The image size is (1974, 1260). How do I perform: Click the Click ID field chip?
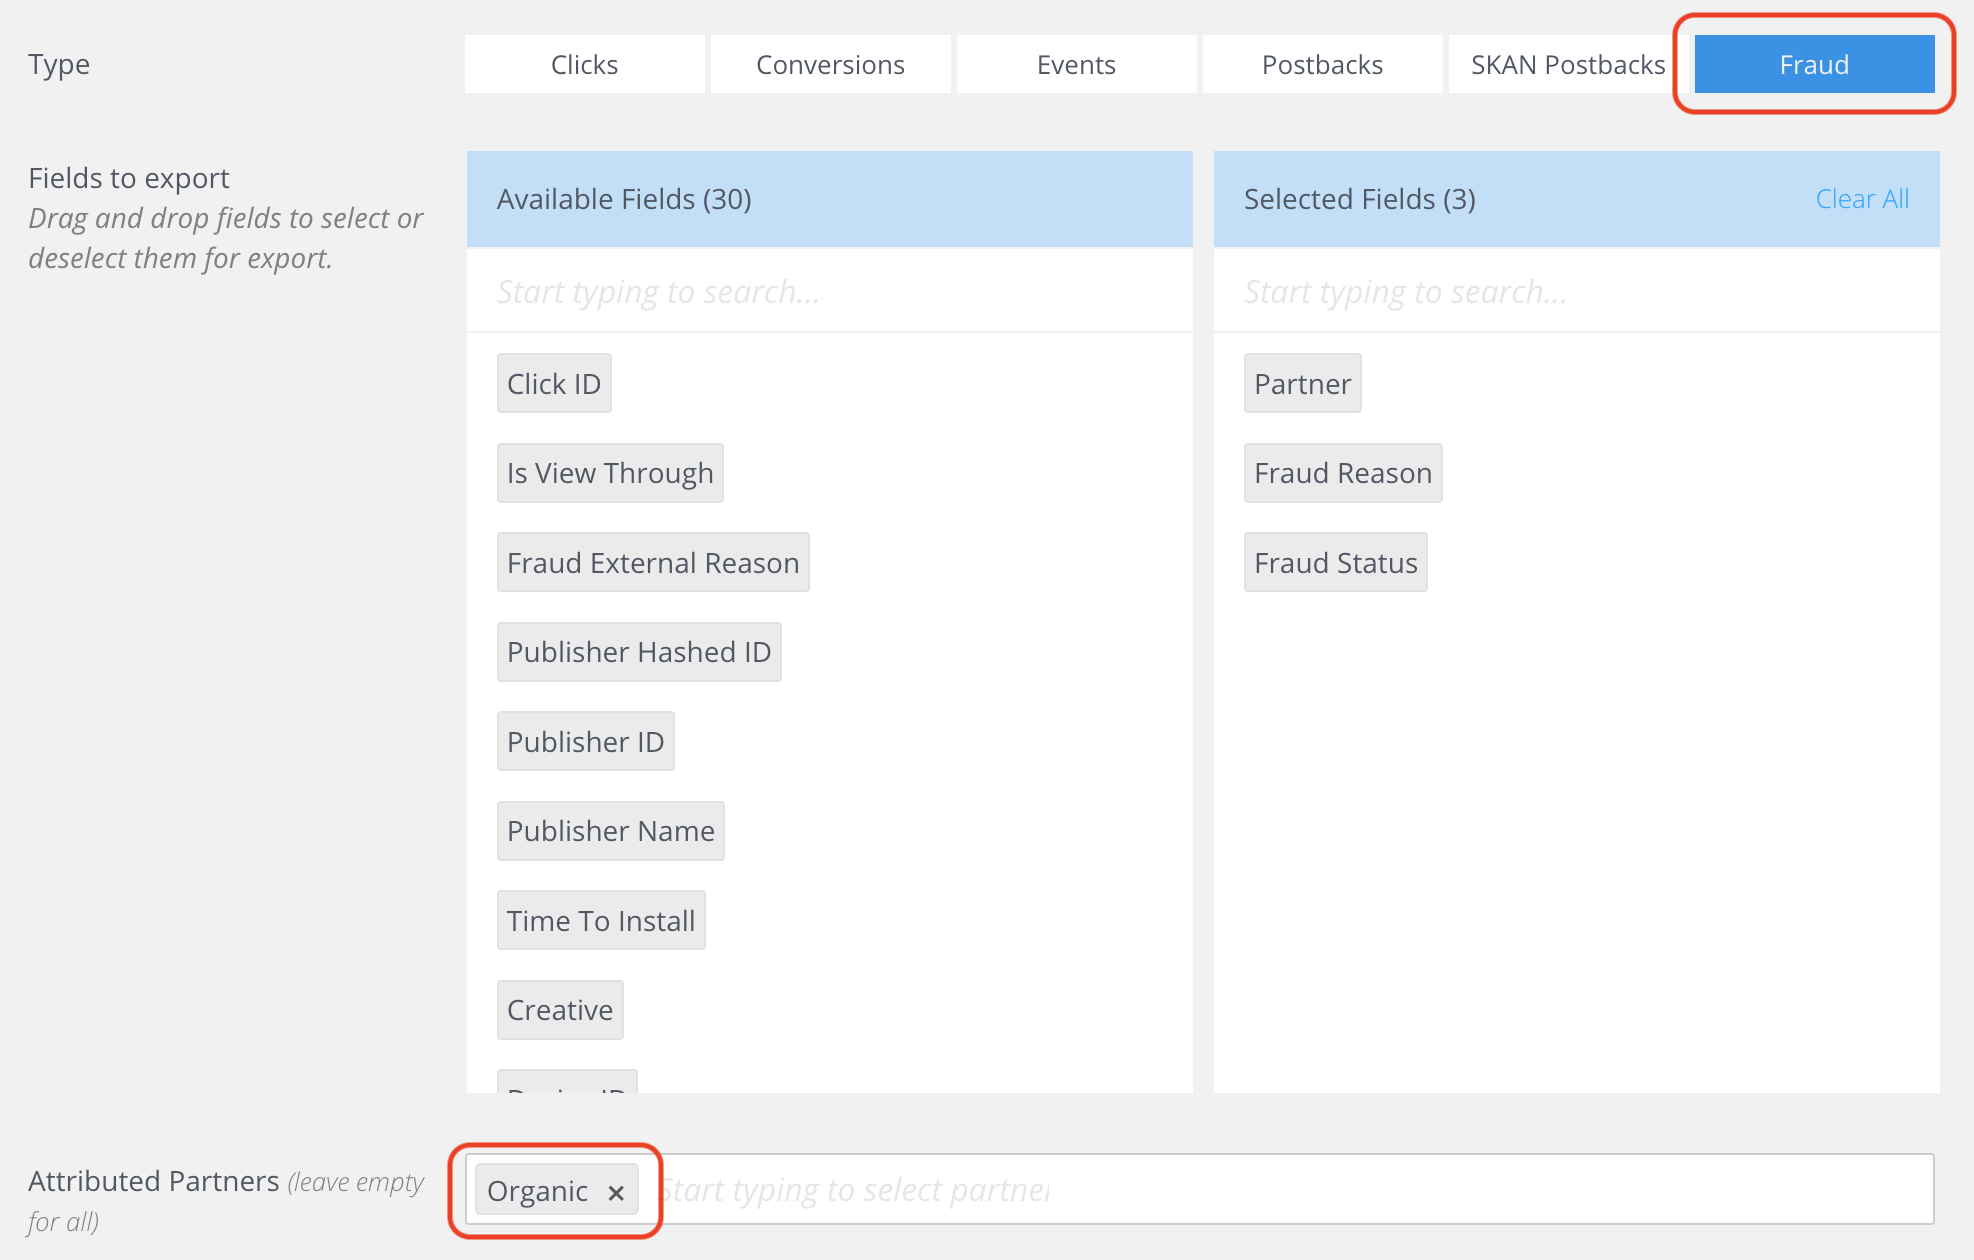click(x=554, y=384)
